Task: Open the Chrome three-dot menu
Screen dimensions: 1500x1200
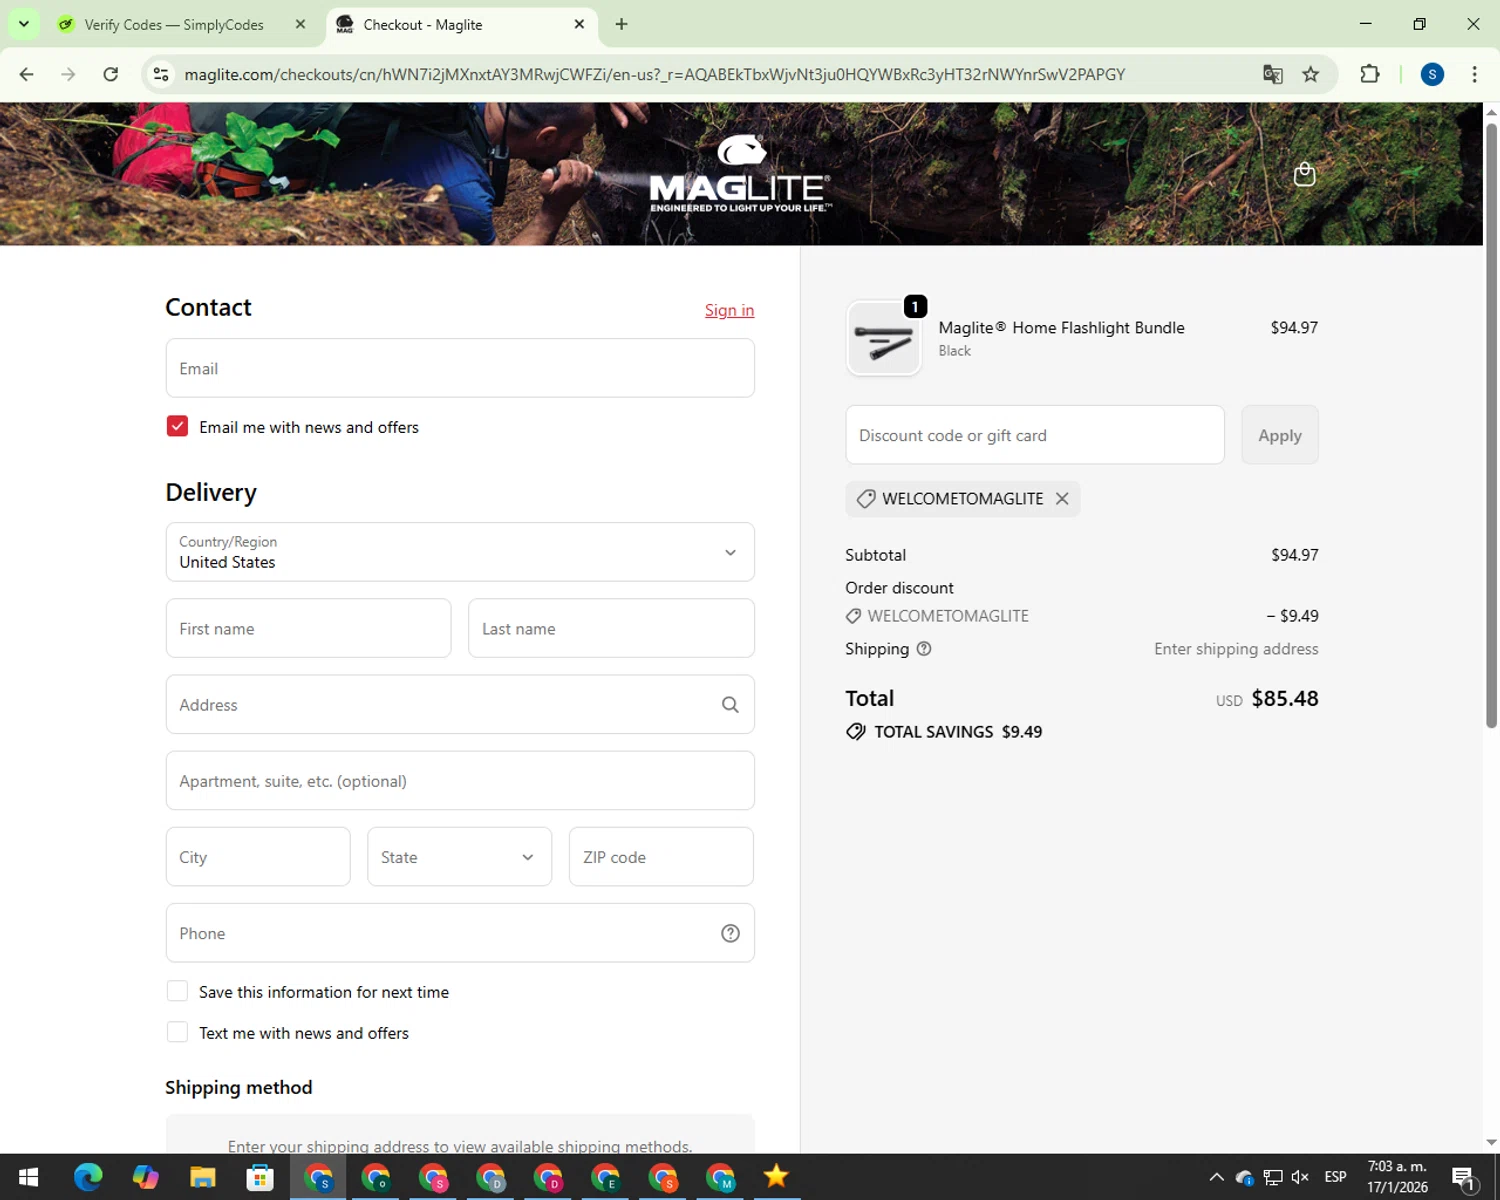Action: (x=1474, y=74)
